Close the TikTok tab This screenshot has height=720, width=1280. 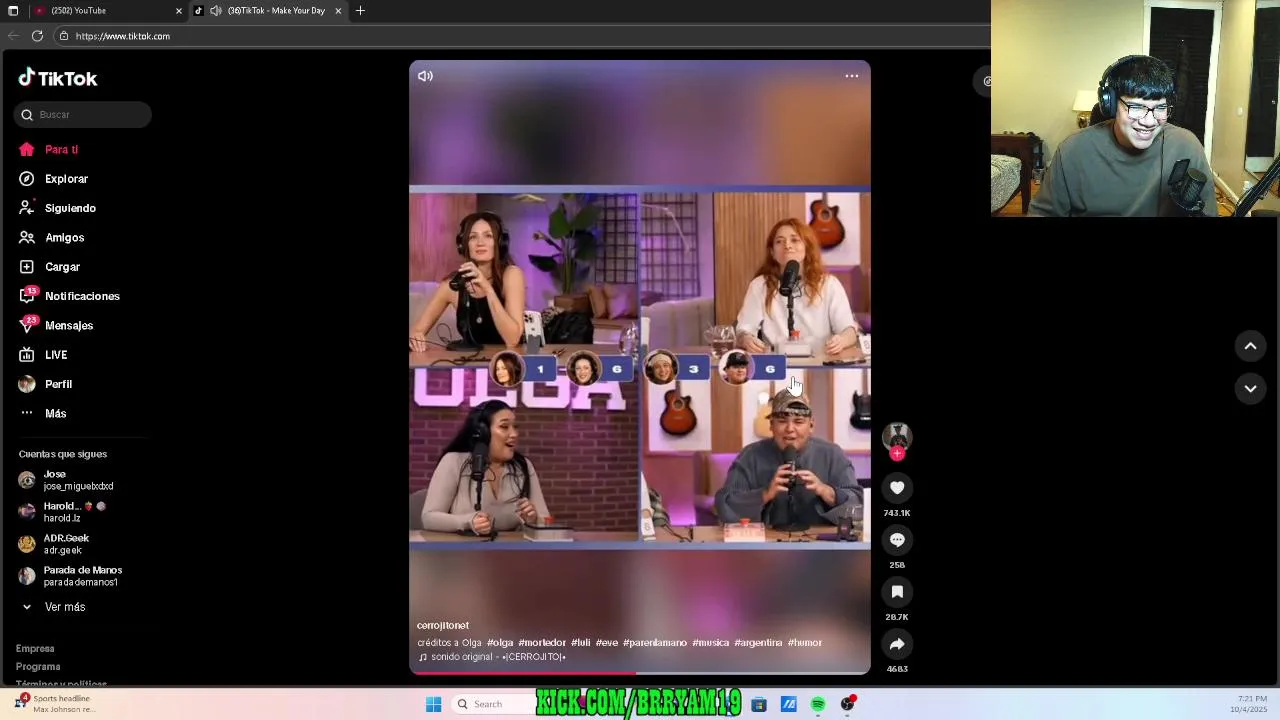338,11
